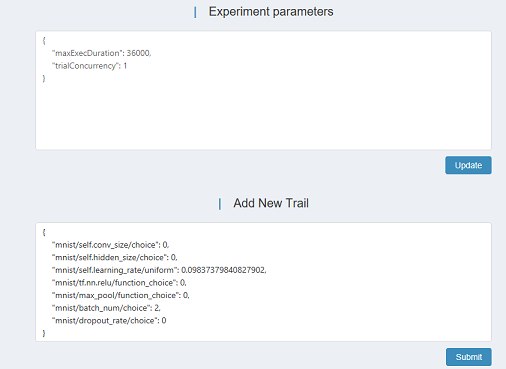The width and height of the screenshot is (506, 369).
Task: Click the Update button
Action: 468,165
